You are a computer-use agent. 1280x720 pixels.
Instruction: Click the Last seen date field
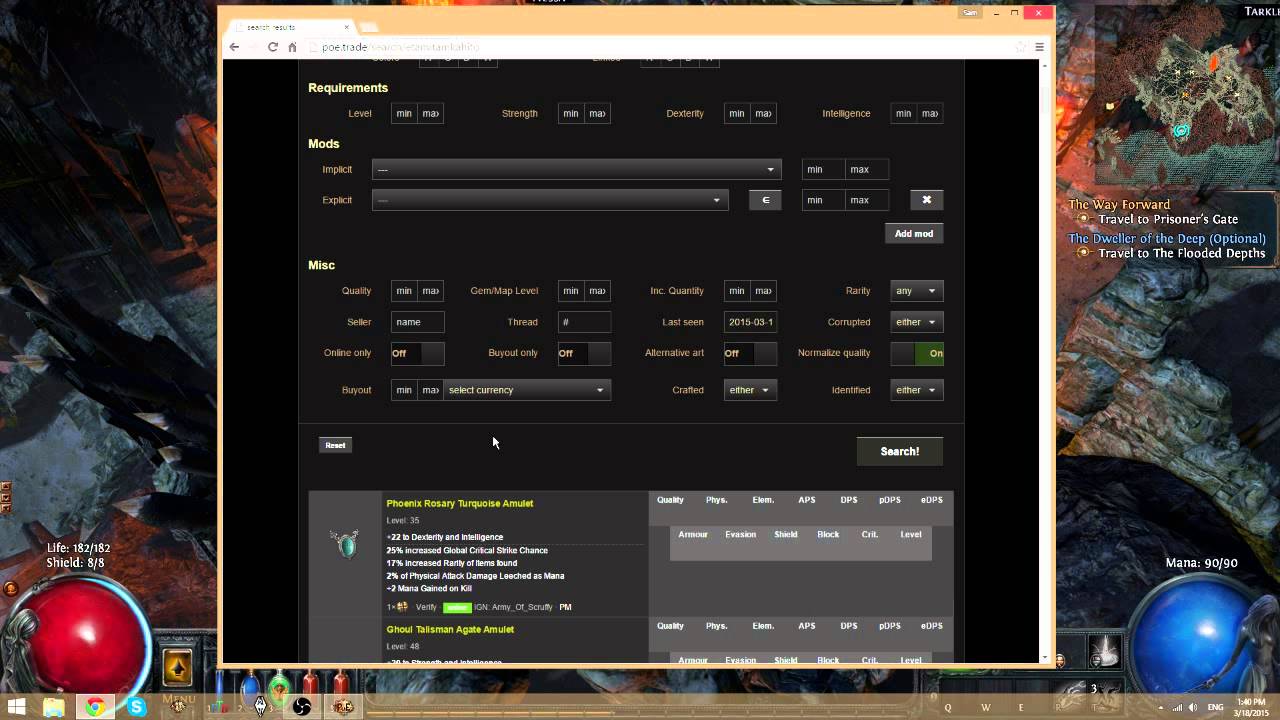click(x=750, y=322)
